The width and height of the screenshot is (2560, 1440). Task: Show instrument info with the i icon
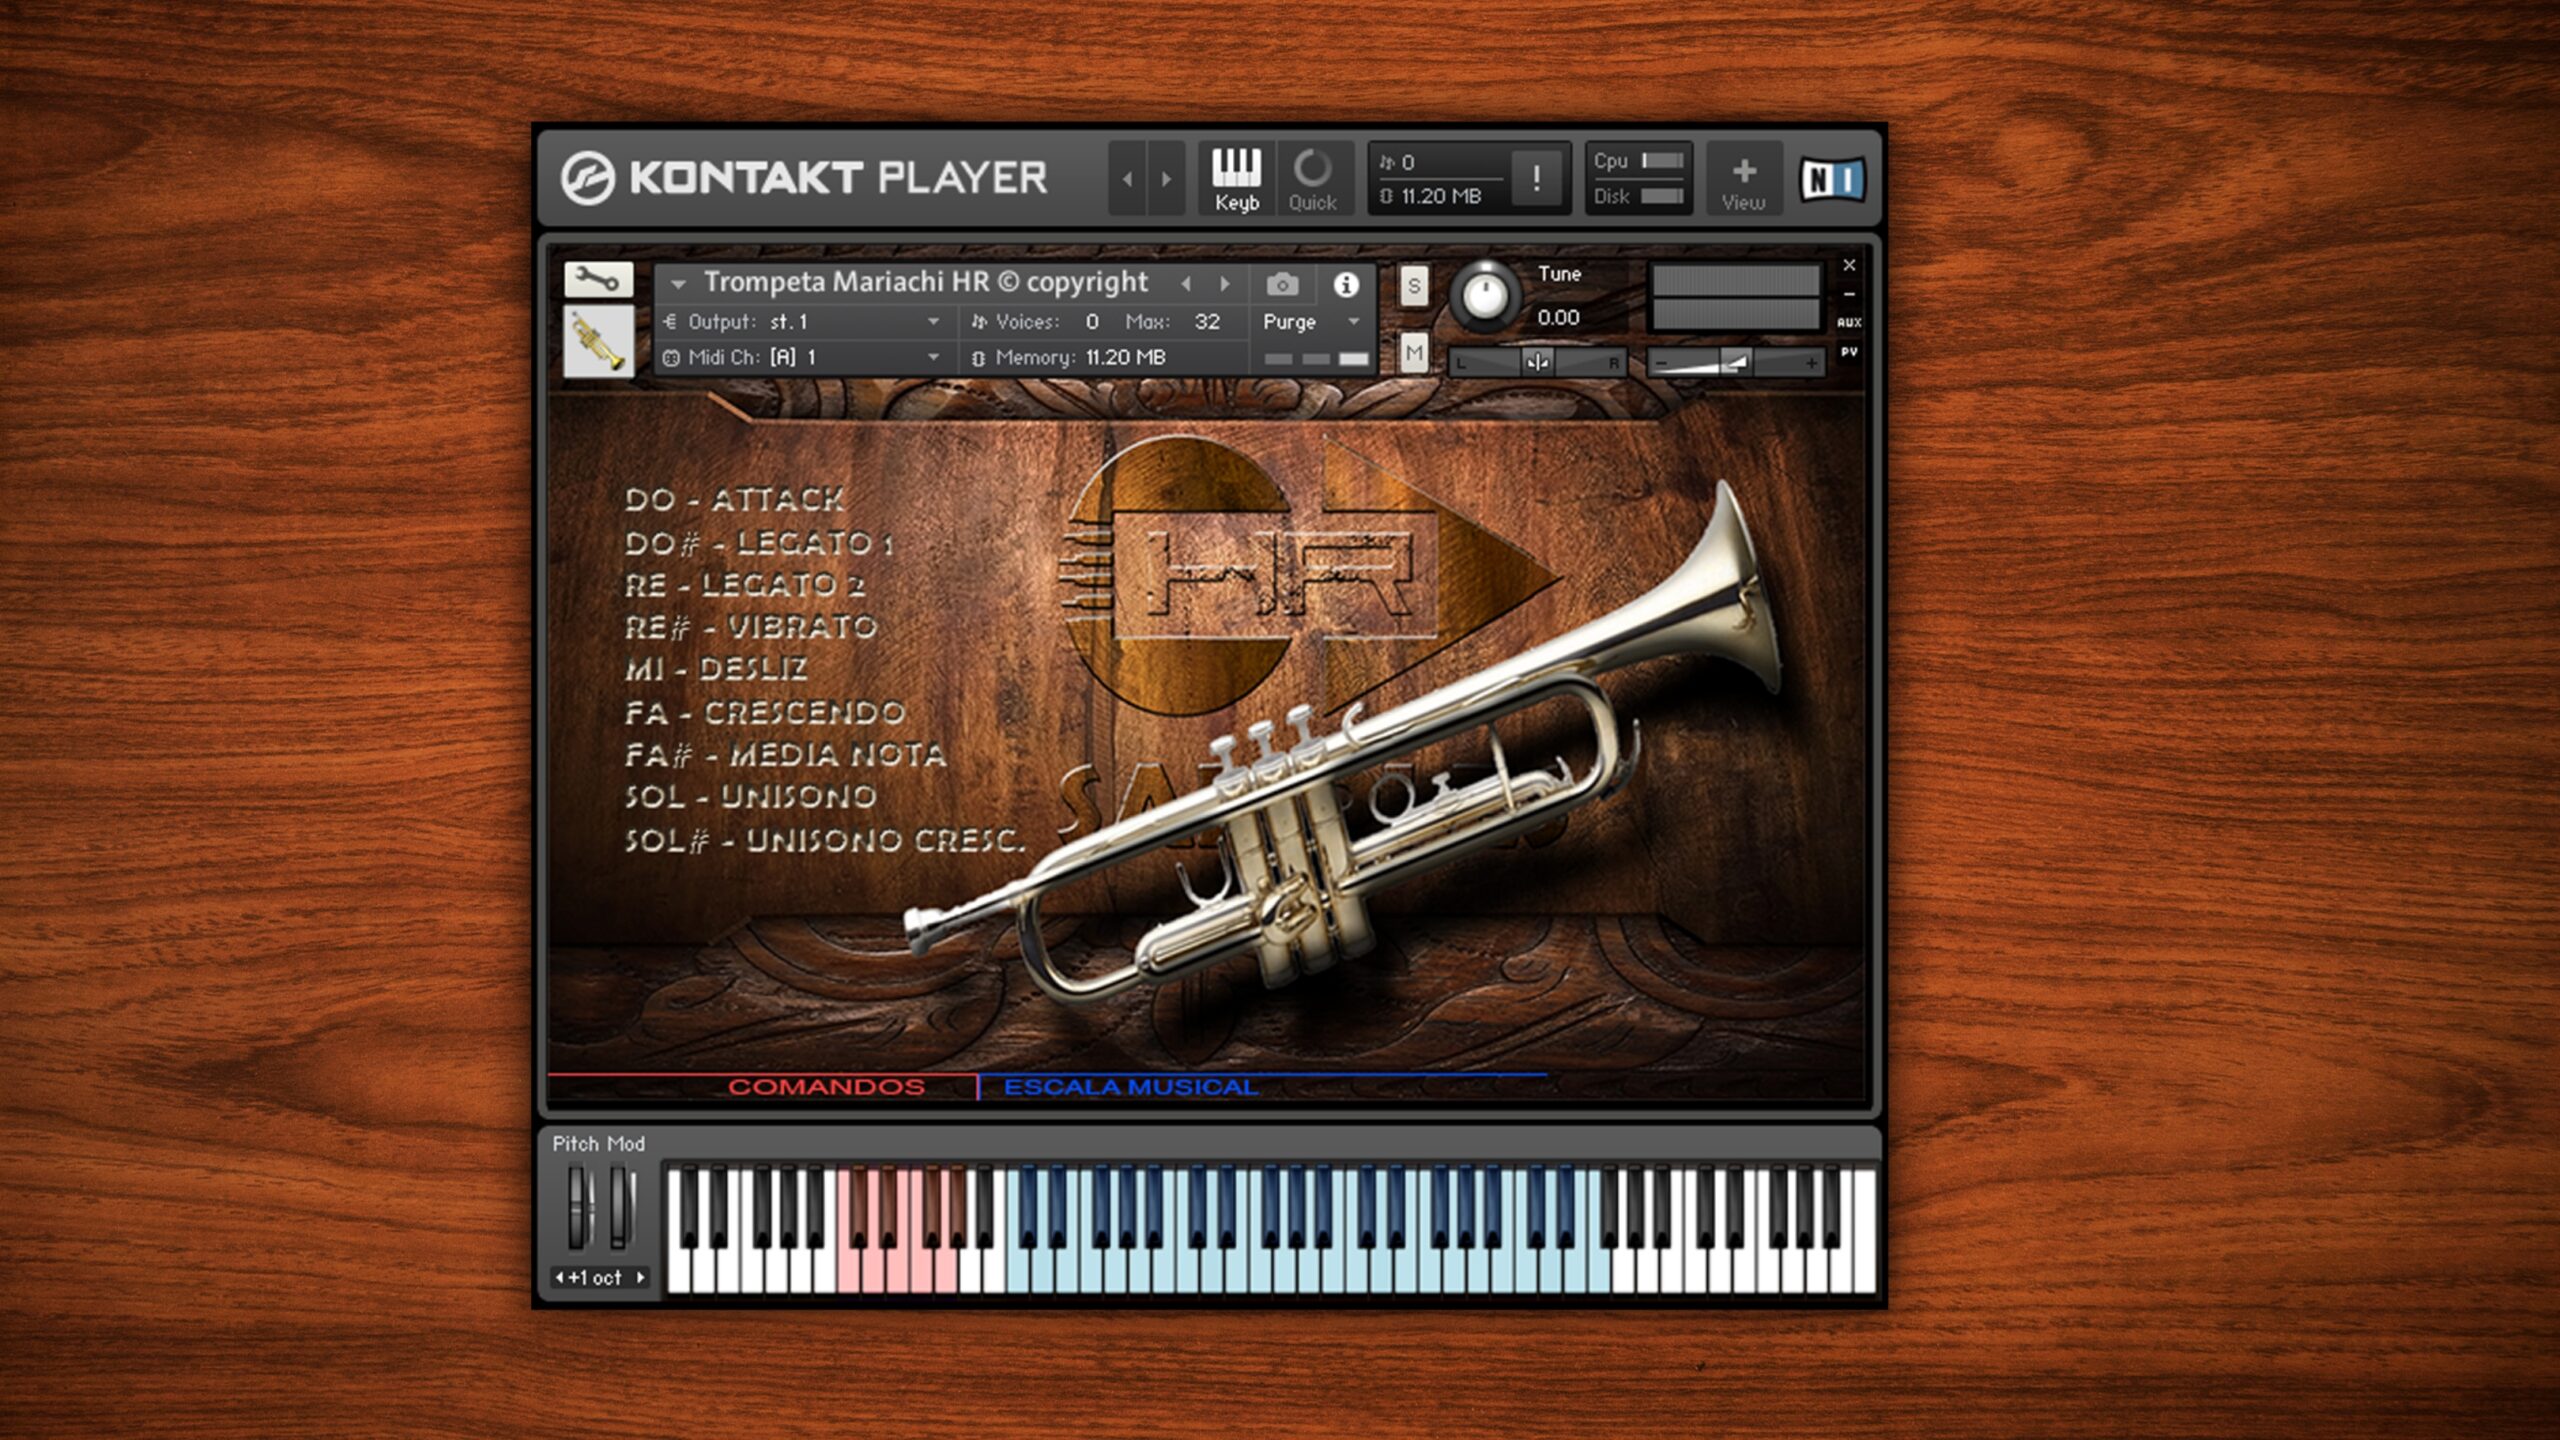(1346, 285)
